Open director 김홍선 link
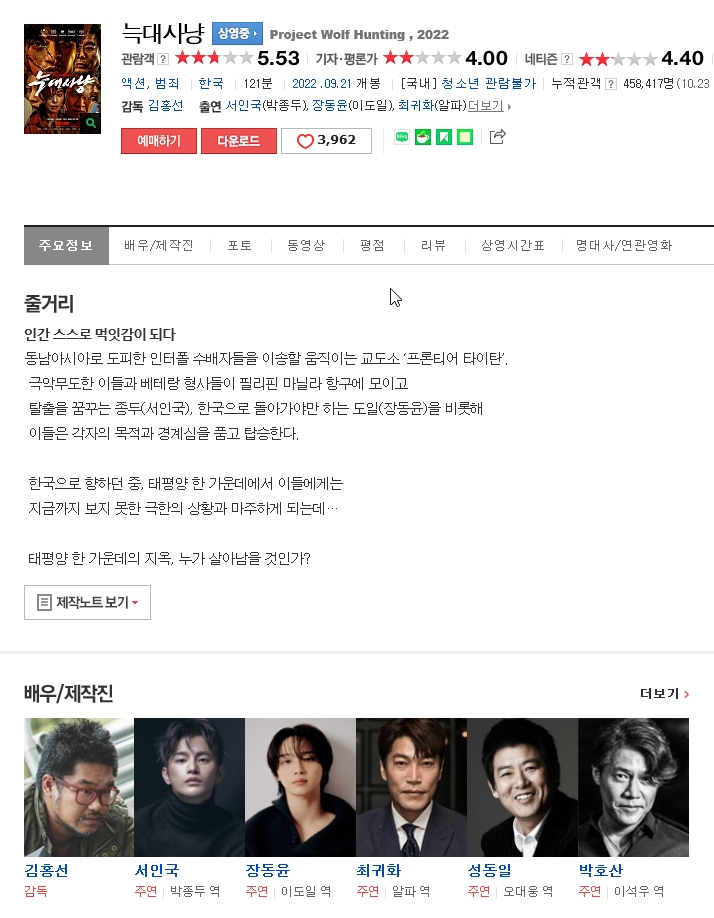714x918 pixels. tap(166, 105)
